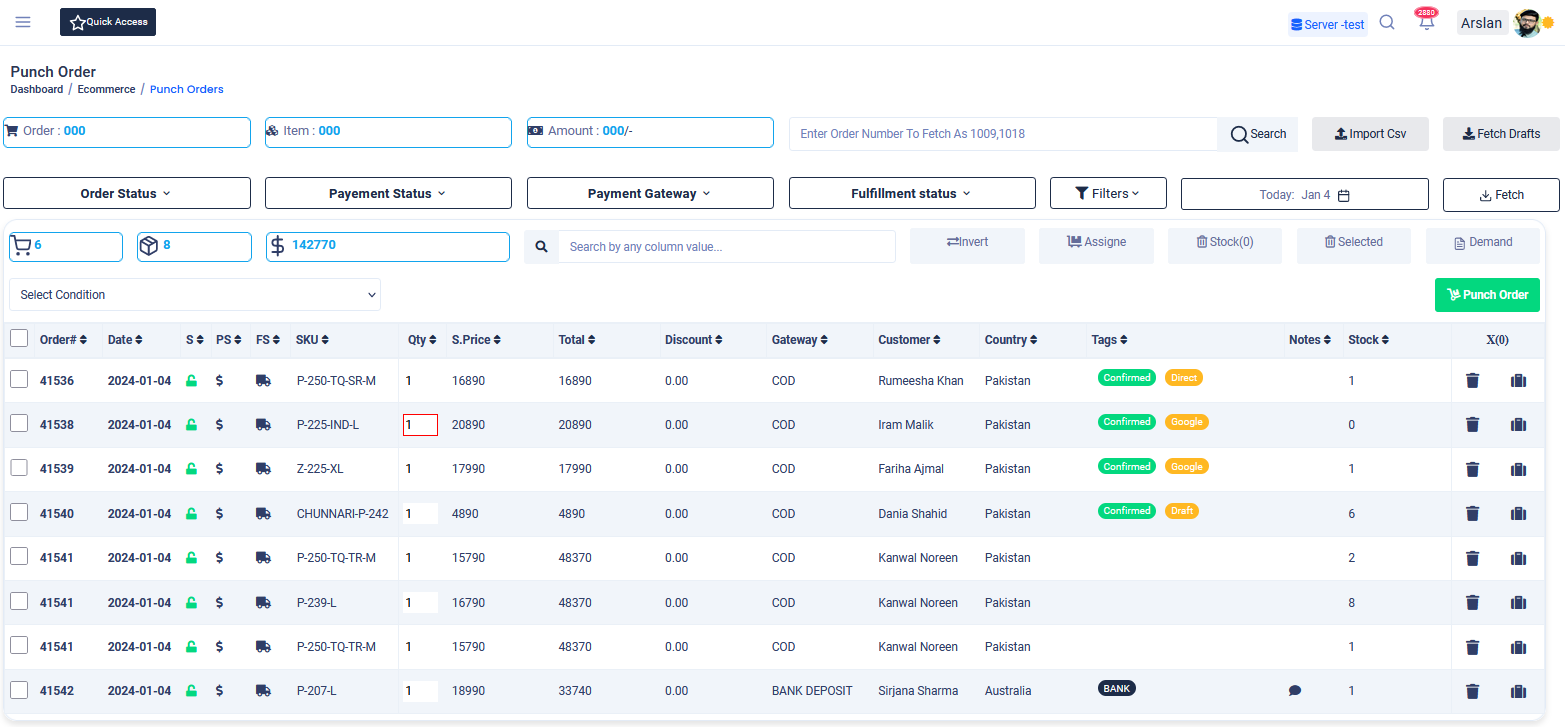Screen dimensions: 1565x727
Task: Select the checkbox for order 41542
Action: 19,690
